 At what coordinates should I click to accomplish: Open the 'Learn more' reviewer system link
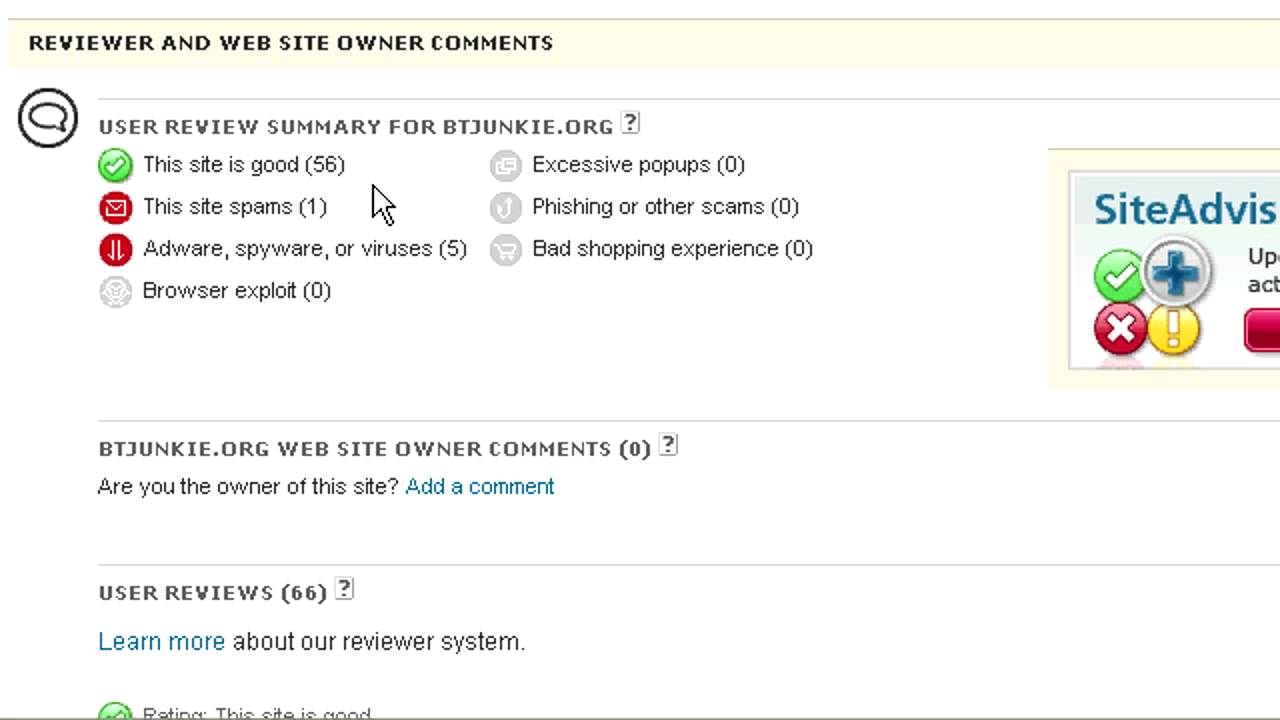point(161,642)
